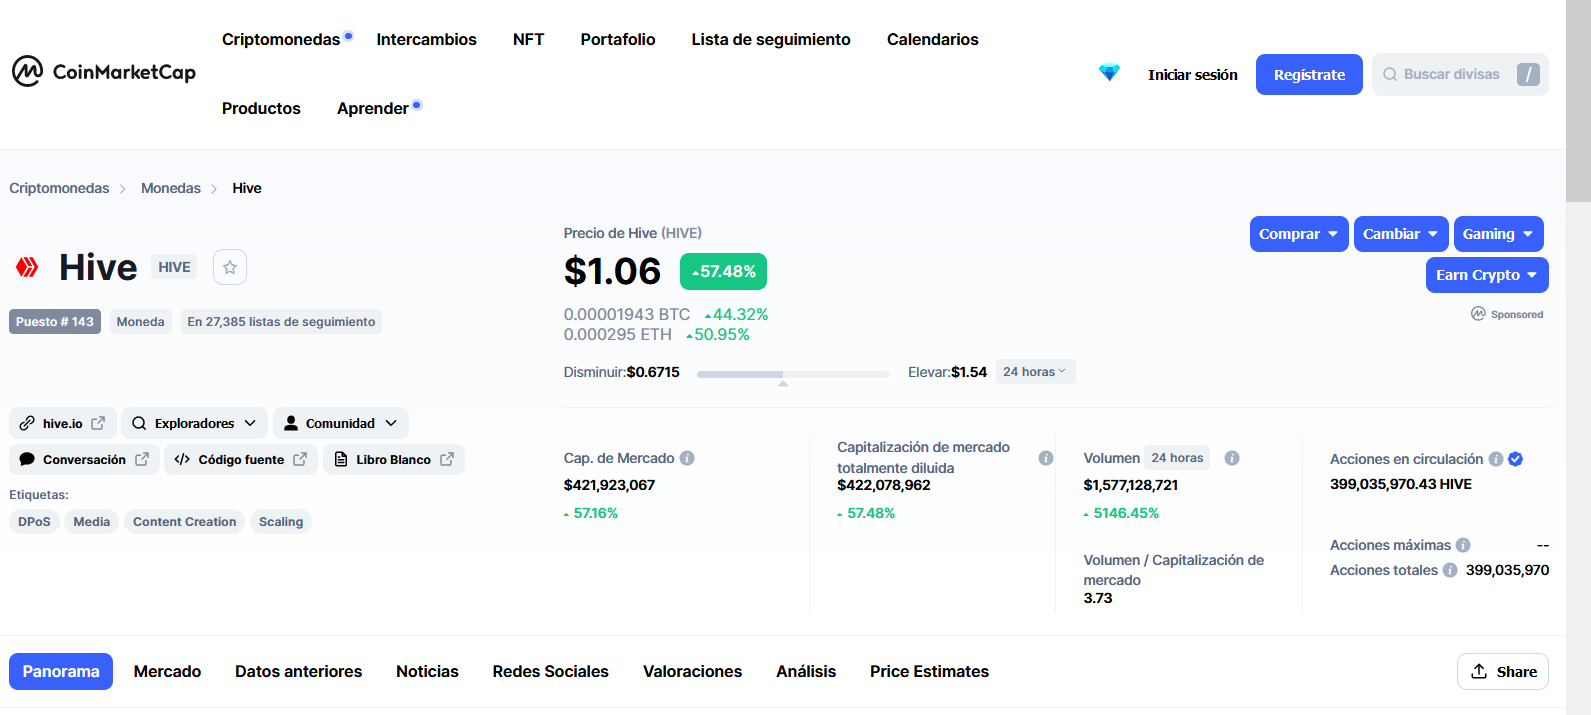This screenshot has height=715, width=1591.
Task: Open the Portafolio menu item
Action: tap(618, 39)
